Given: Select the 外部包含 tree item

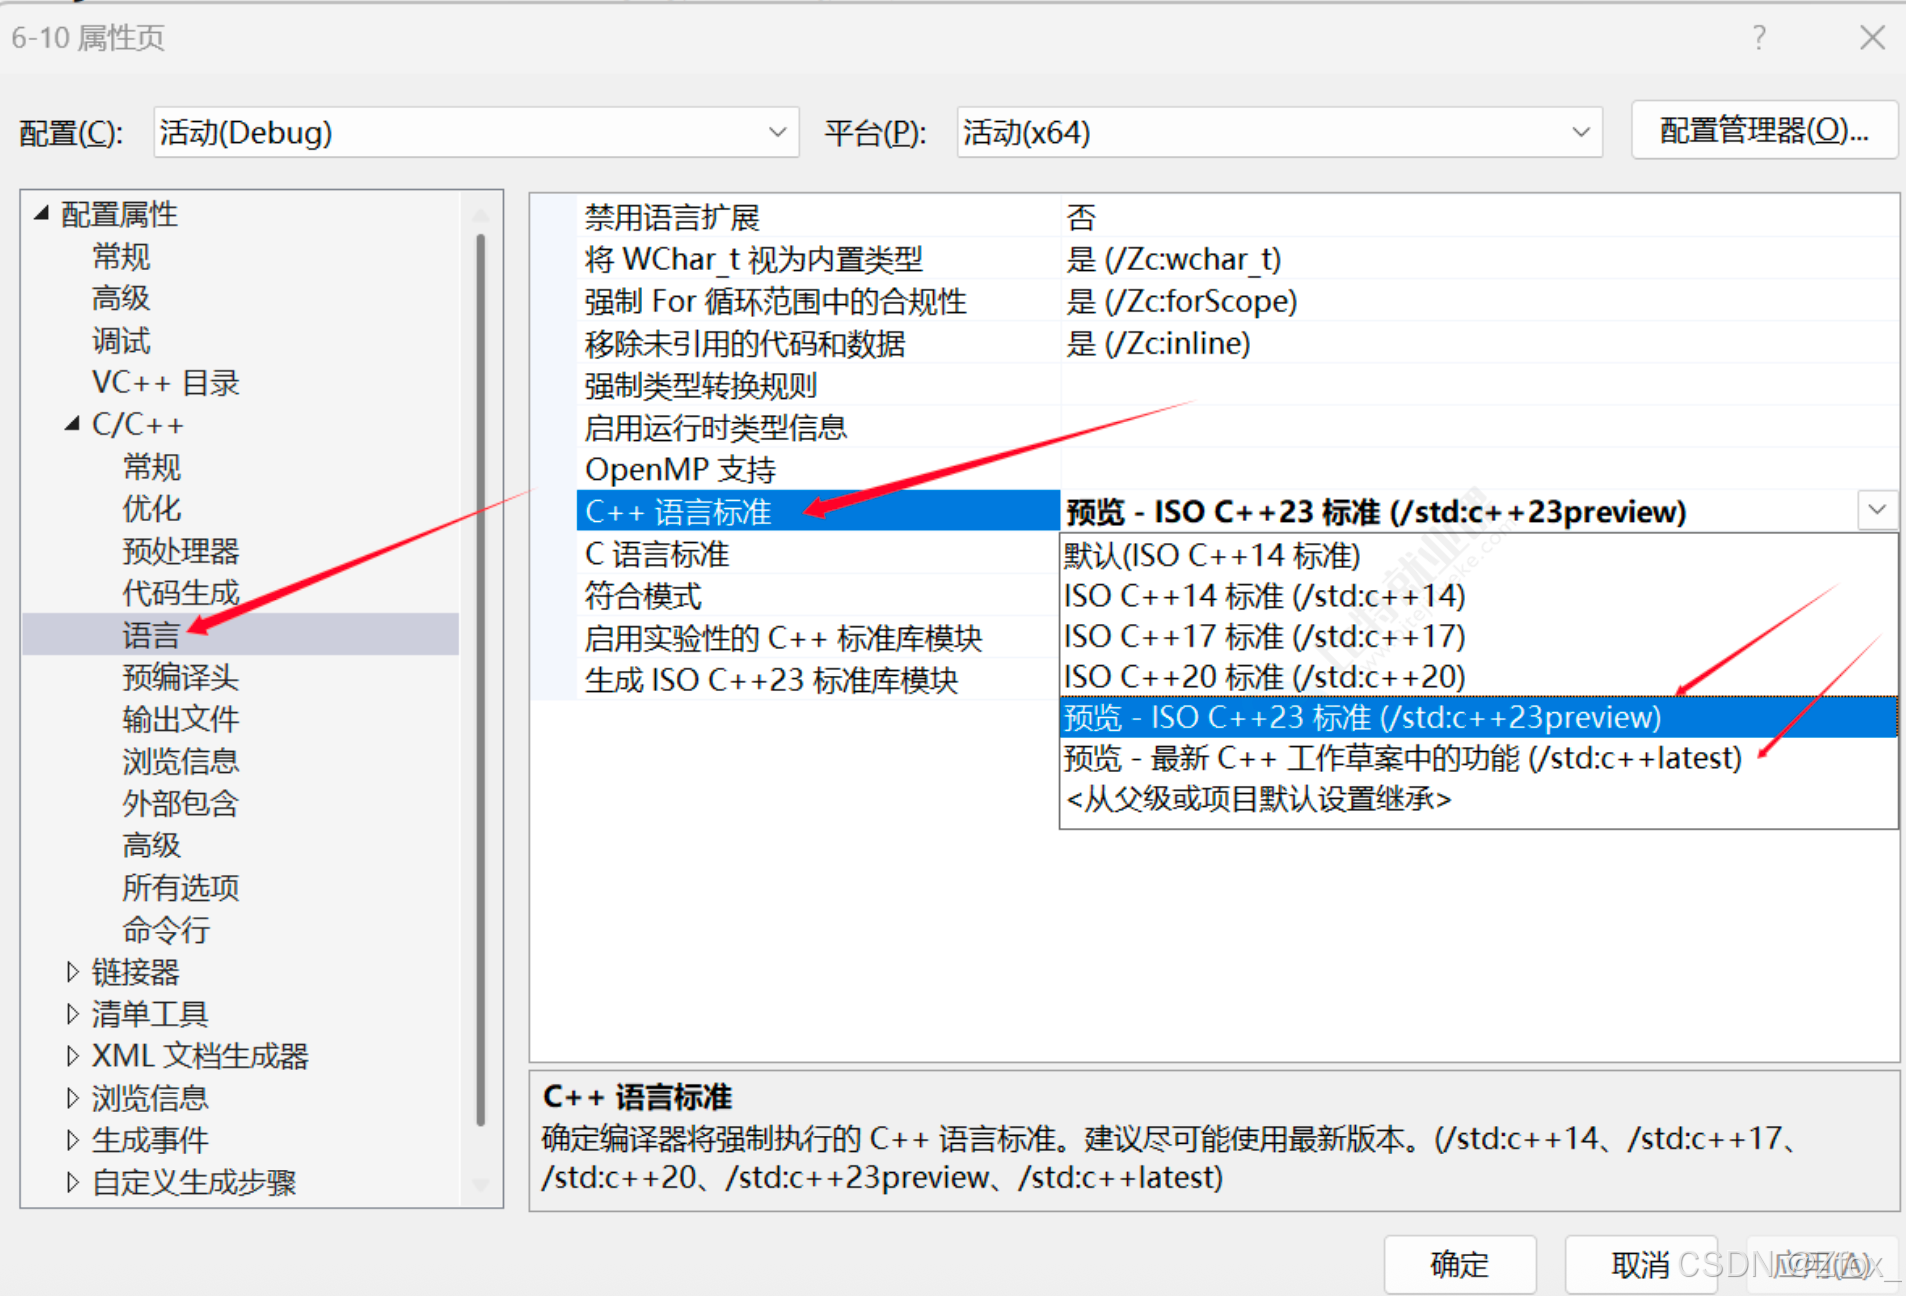Looking at the screenshot, I should (x=181, y=803).
